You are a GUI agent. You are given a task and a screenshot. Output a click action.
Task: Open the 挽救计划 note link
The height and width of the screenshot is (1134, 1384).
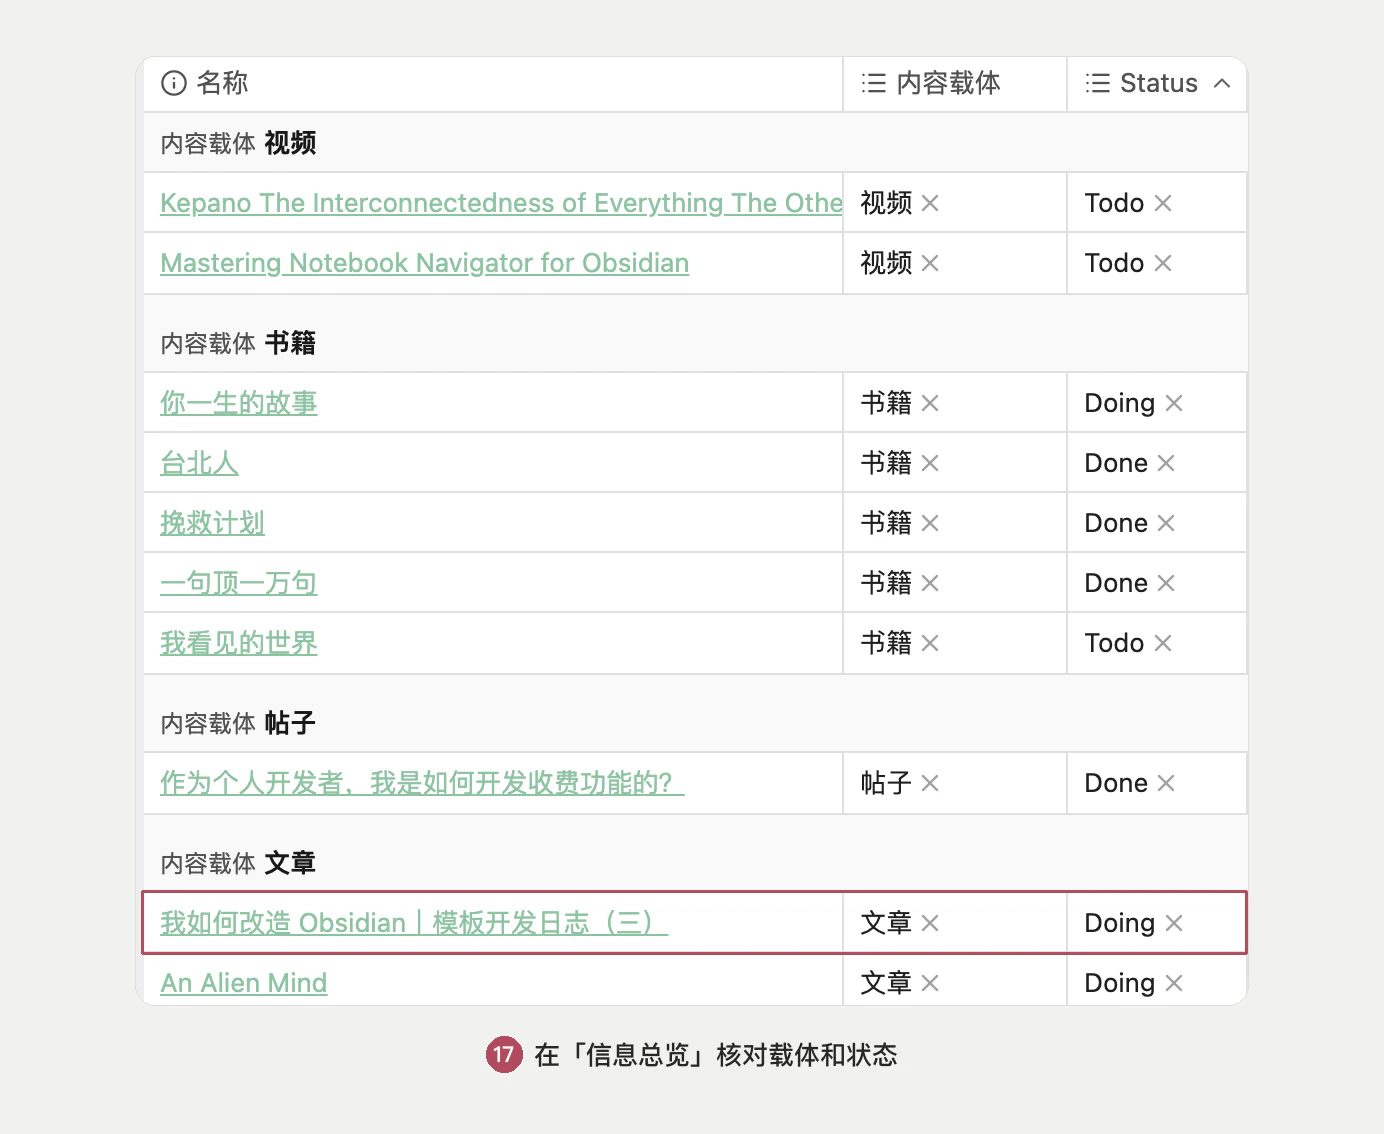[212, 523]
